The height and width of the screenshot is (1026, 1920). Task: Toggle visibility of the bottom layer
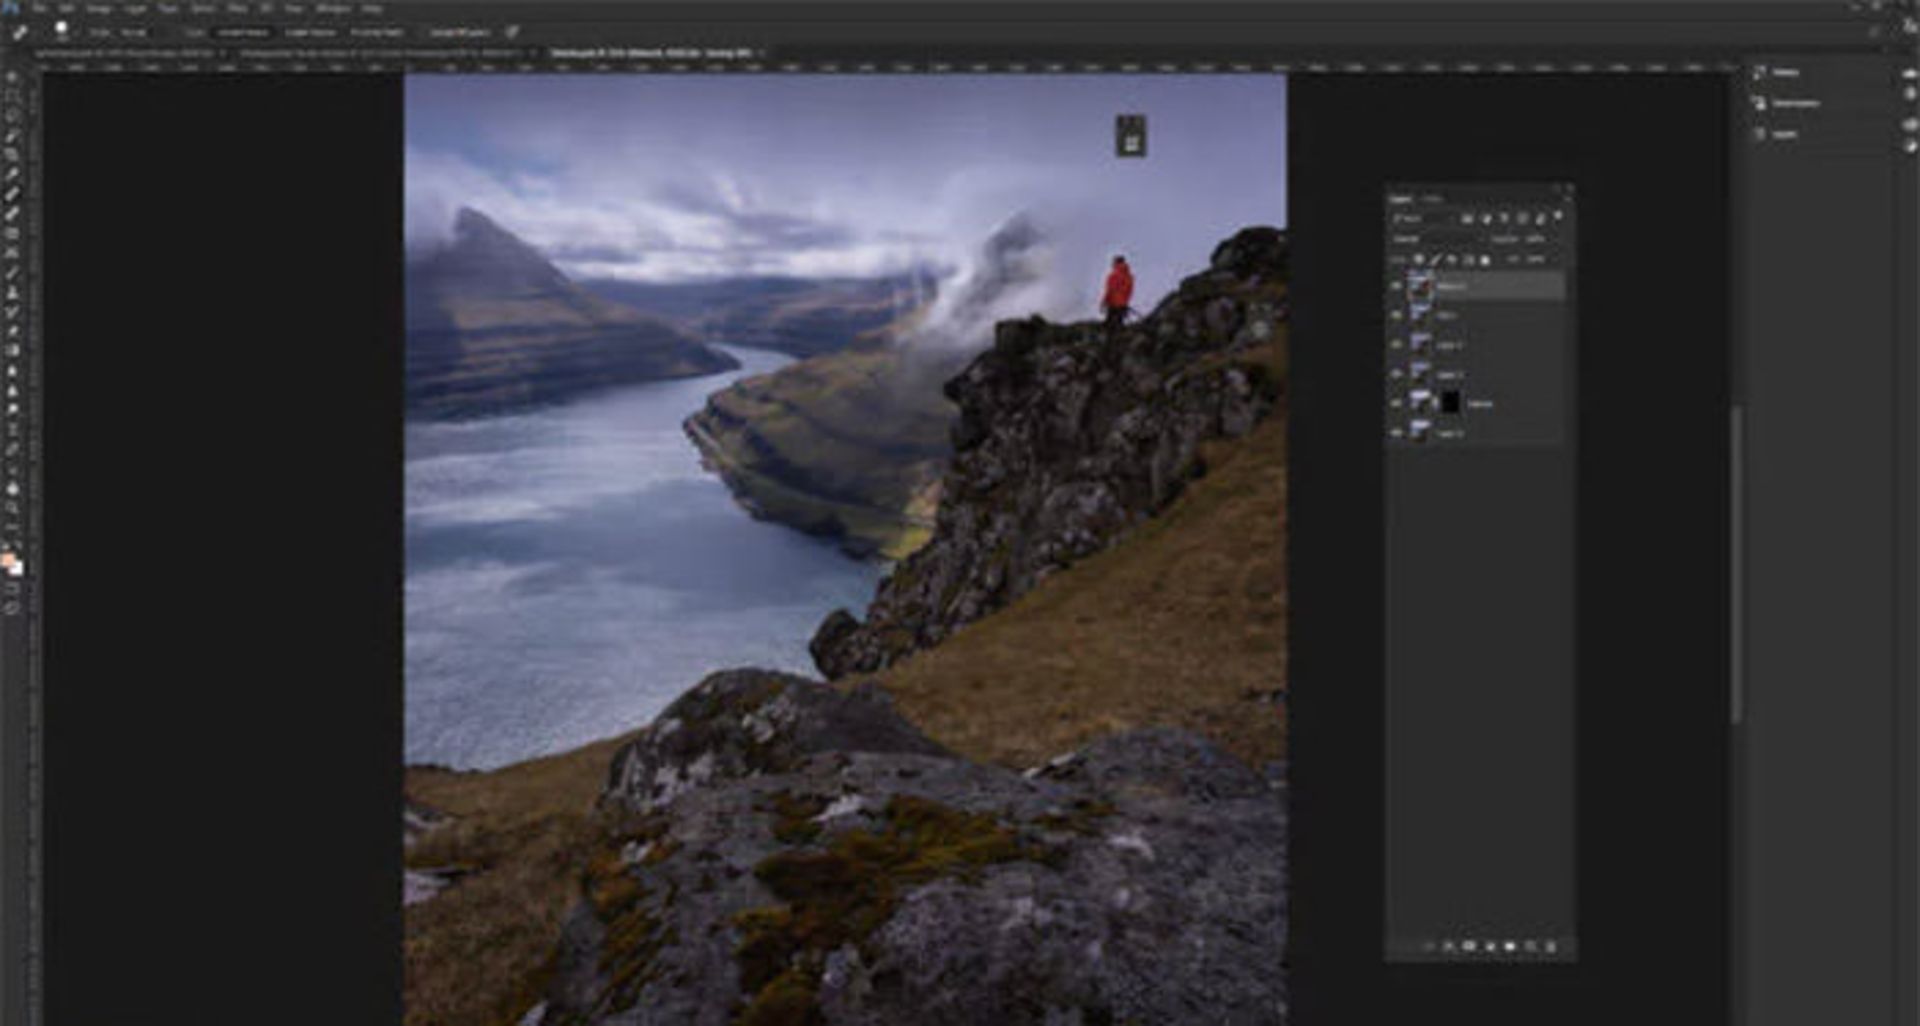point(1396,432)
